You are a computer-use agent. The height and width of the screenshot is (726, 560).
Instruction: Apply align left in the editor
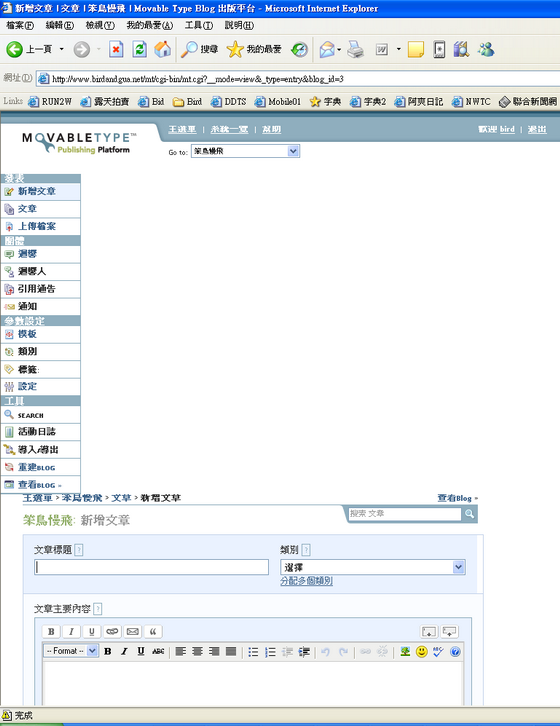[181, 651]
